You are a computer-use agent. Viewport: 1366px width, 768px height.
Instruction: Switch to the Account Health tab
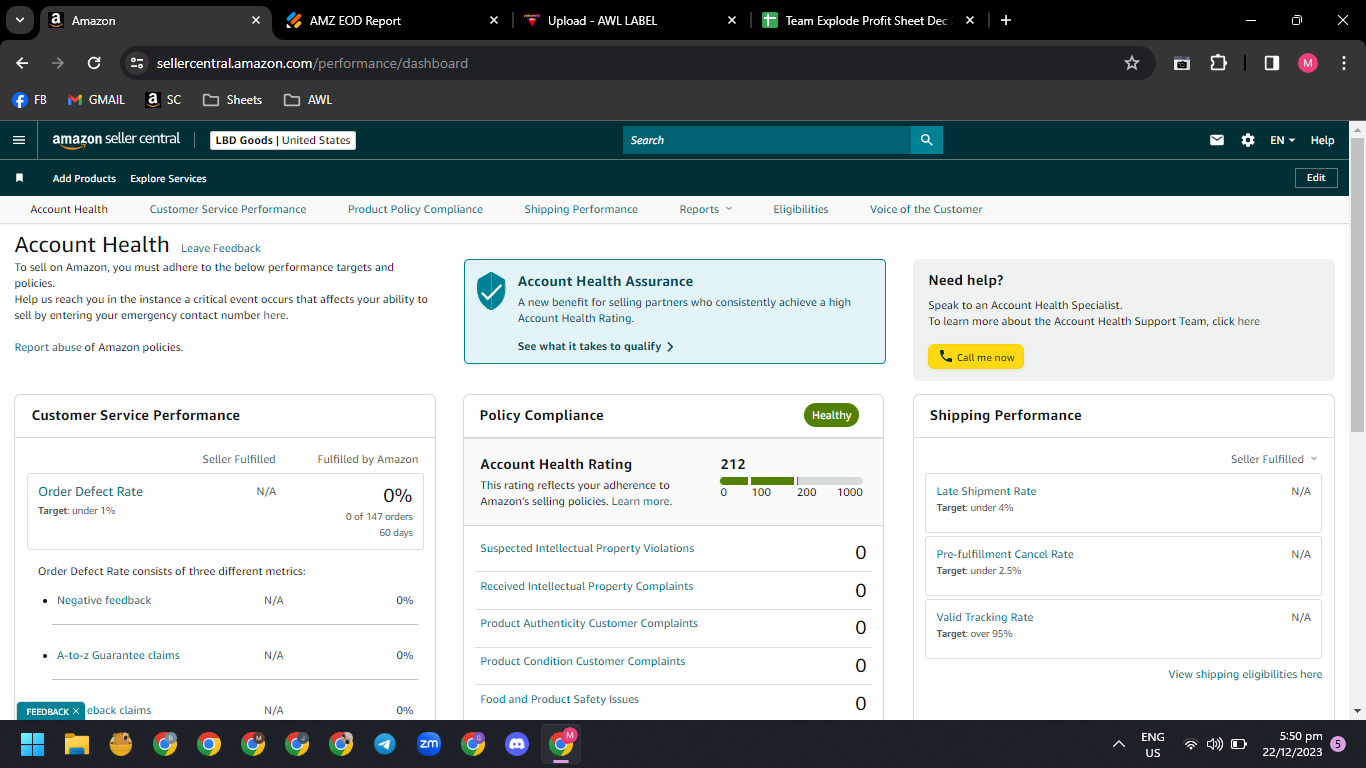69,209
